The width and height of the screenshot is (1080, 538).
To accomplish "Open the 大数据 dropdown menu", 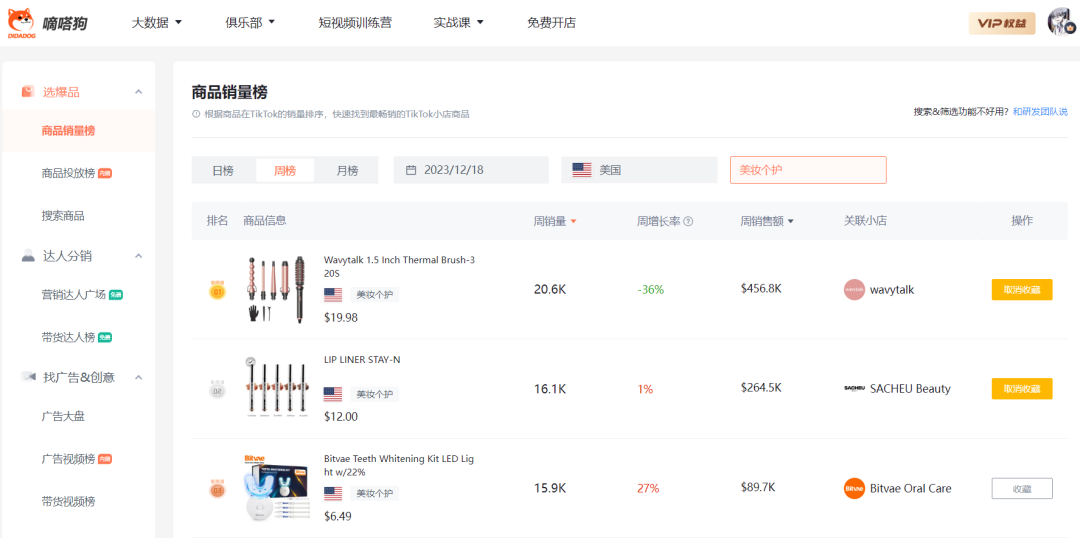I will (x=157, y=22).
